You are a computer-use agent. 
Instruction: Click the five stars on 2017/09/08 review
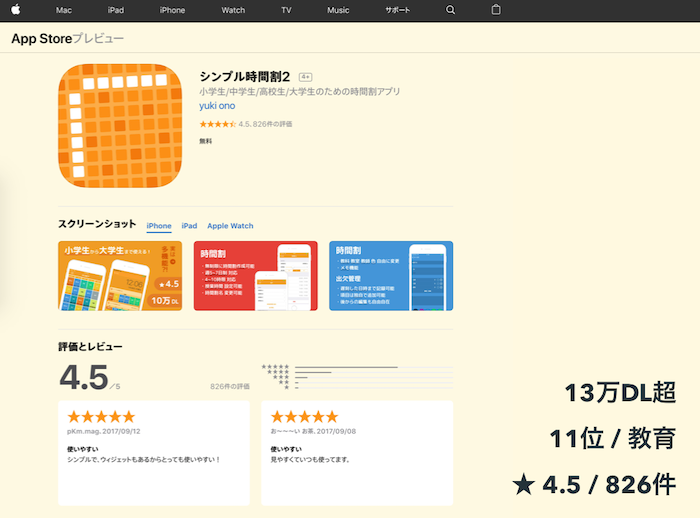(x=304, y=417)
